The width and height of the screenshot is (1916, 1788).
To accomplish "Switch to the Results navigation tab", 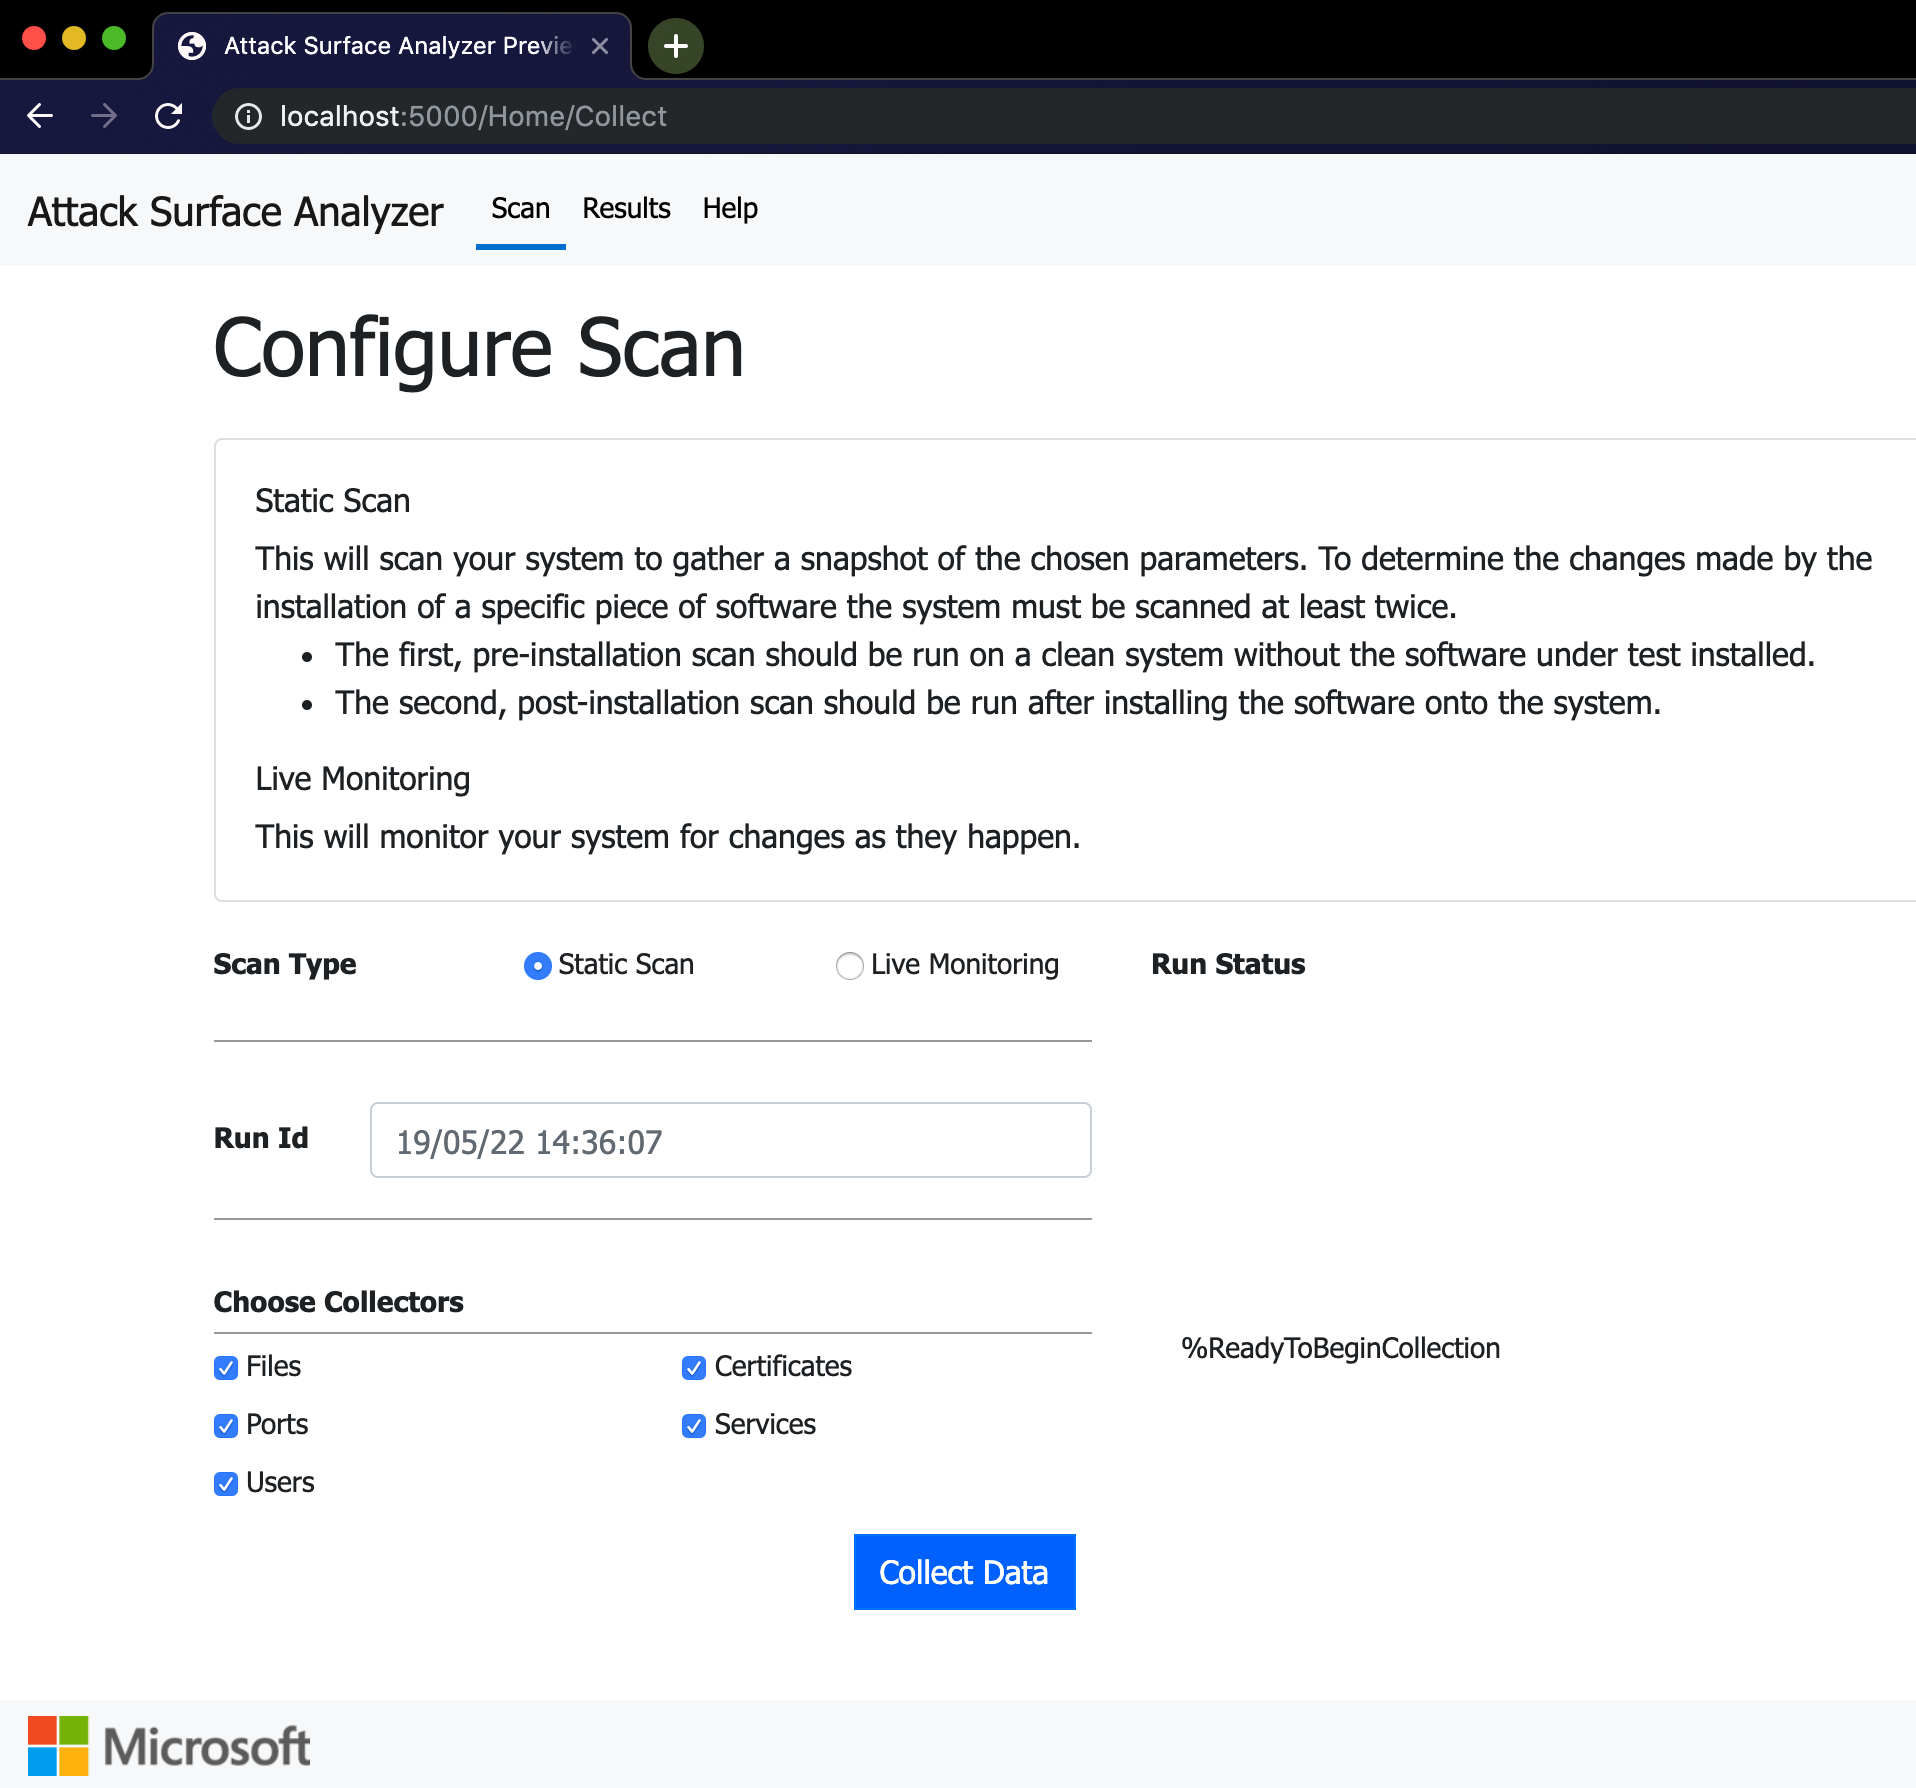I will tap(626, 209).
